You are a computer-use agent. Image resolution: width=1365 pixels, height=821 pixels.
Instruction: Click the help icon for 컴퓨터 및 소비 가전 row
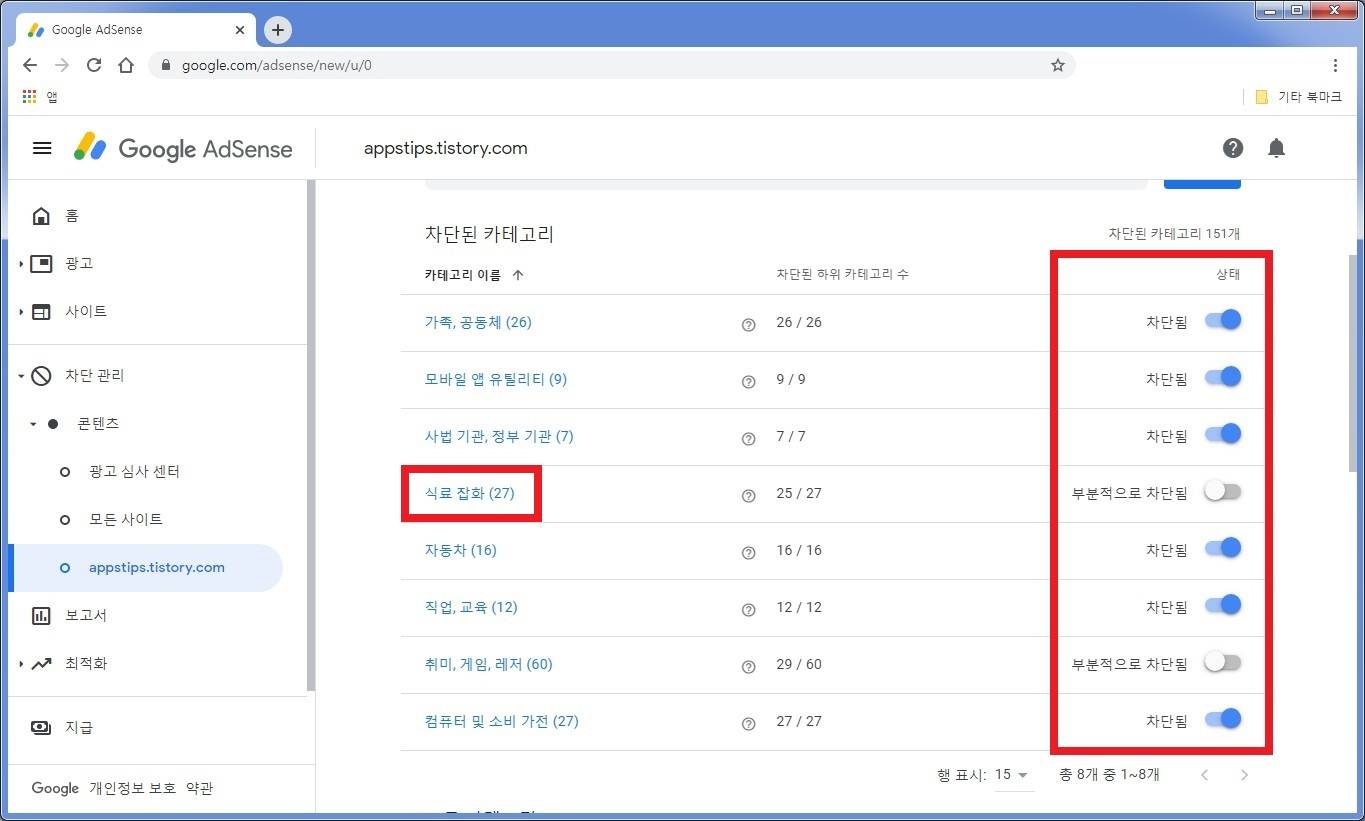(x=748, y=724)
